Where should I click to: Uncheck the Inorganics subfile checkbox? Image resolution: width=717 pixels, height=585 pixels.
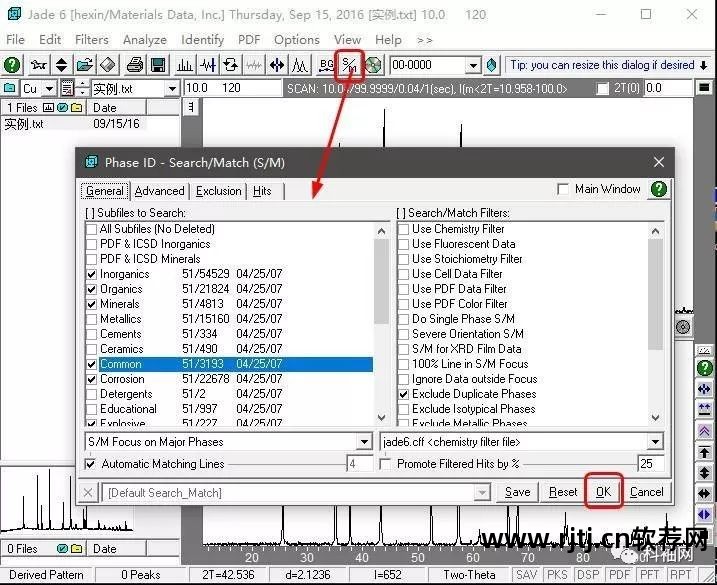[x=91, y=274]
